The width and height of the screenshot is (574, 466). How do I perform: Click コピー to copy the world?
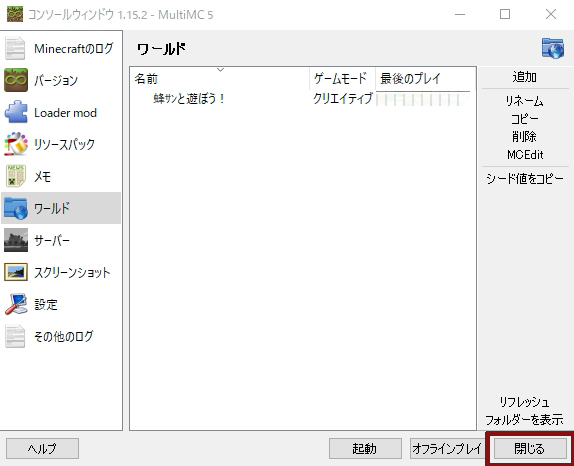pyautogui.click(x=525, y=119)
